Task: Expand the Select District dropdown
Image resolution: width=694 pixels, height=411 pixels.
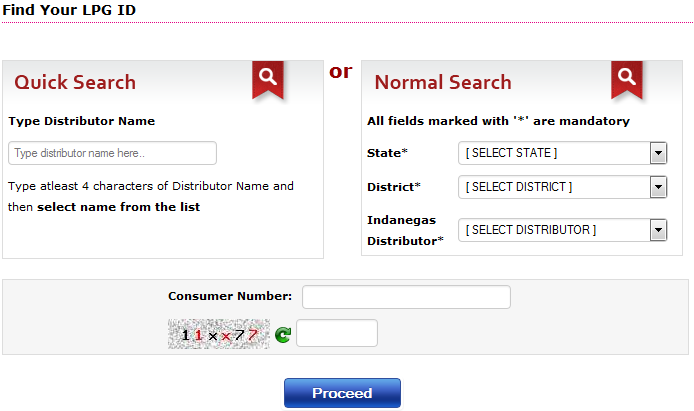Action: (562, 187)
